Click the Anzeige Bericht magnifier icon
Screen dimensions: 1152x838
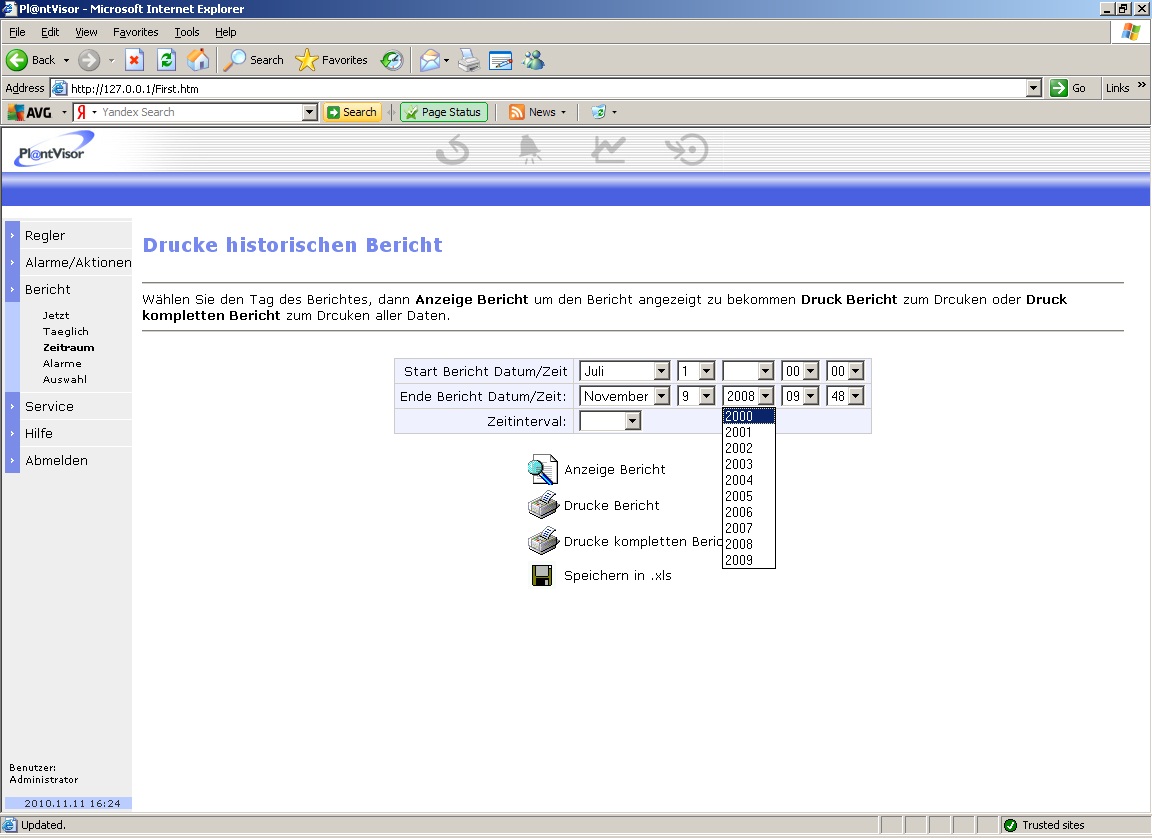(x=543, y=470)
